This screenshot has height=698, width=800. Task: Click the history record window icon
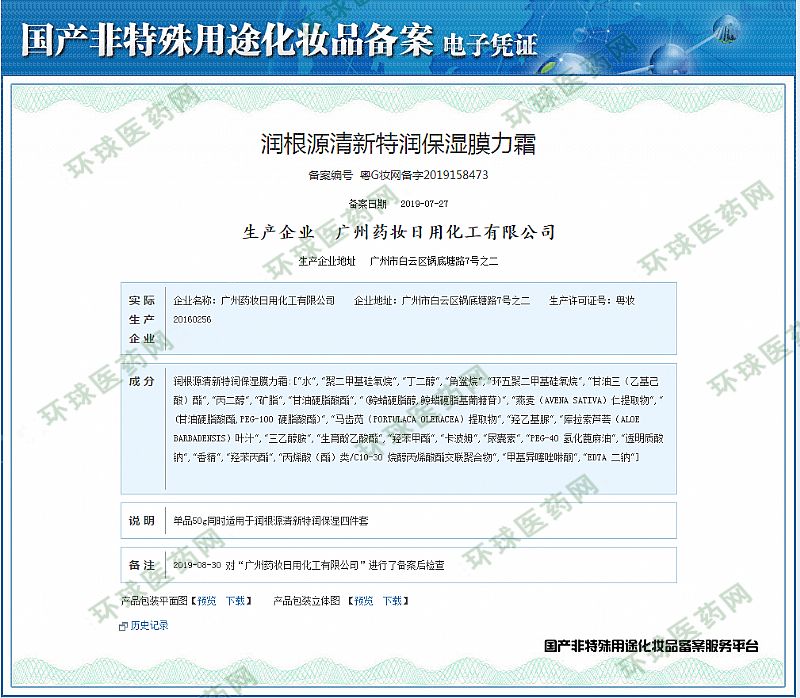(124, 625)
